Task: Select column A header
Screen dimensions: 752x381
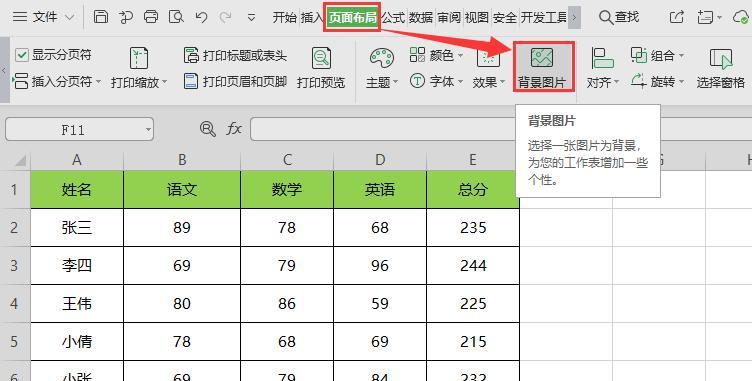Action: (77, 160)
